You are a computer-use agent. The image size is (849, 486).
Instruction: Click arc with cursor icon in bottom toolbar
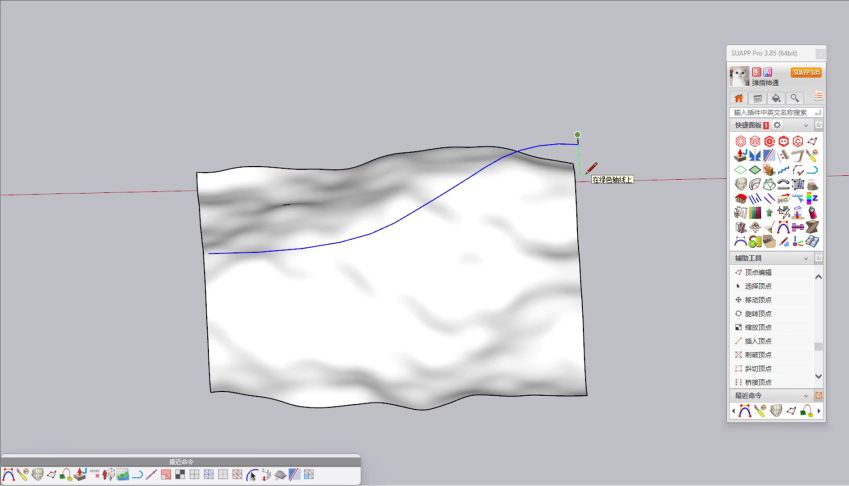[x=252, y=475]
